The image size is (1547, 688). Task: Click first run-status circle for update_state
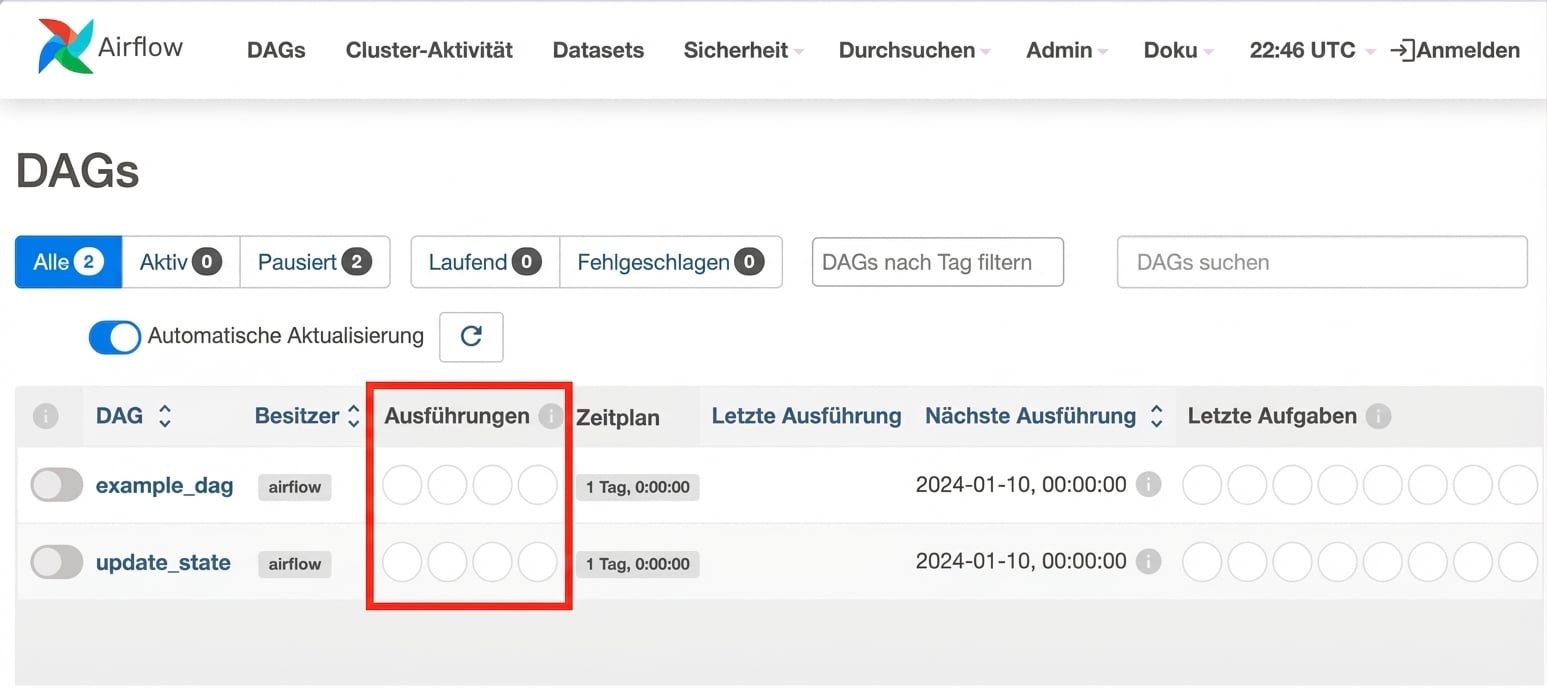(402, 562)
